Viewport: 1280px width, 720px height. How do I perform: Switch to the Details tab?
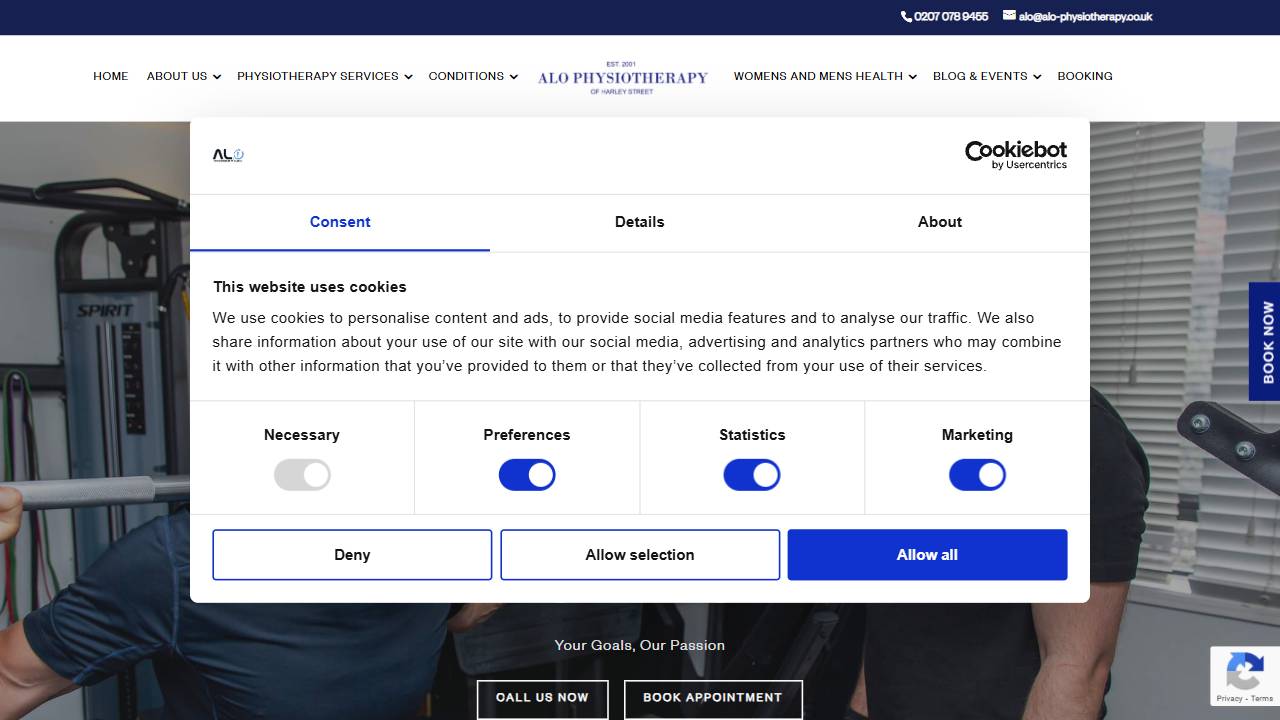[640, 222]
